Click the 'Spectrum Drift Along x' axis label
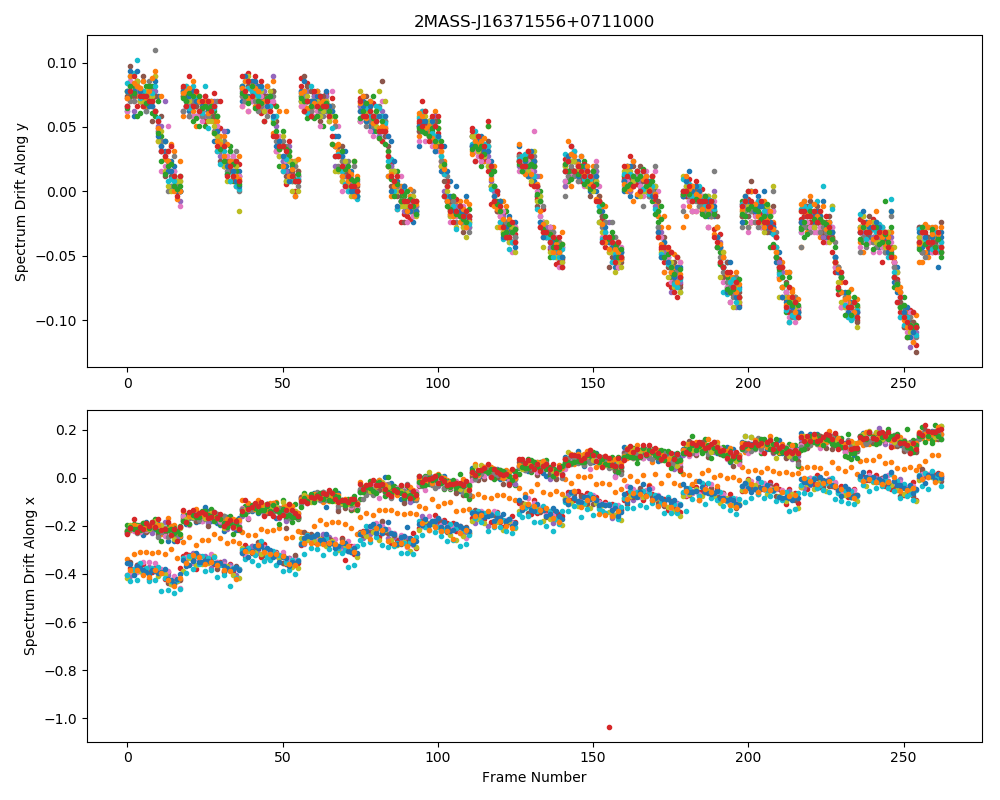 tap(29, 576)
